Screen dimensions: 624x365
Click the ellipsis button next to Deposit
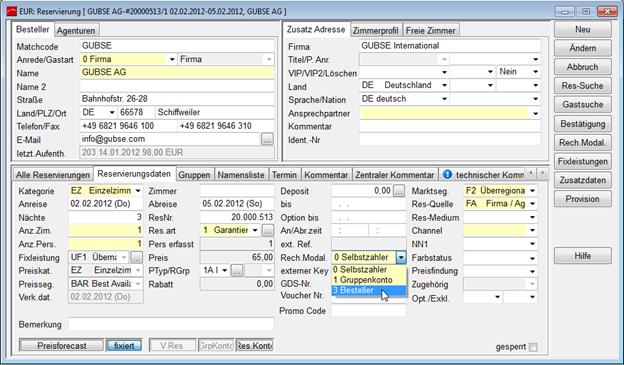(x=399, y=191)
